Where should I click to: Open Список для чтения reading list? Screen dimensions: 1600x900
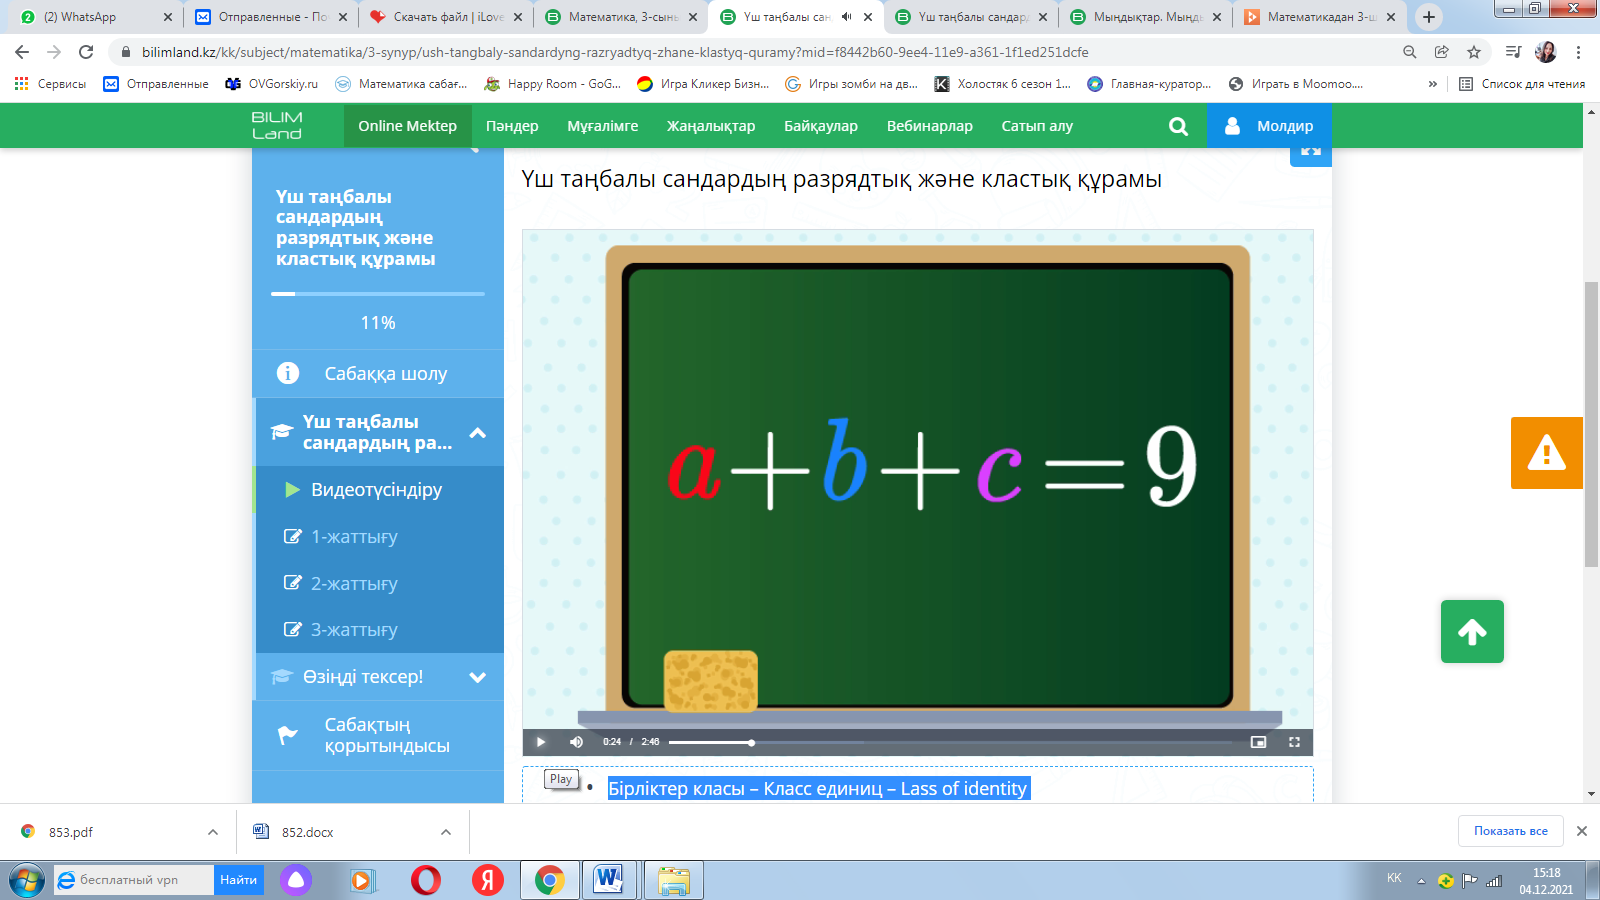(1522, 84)
